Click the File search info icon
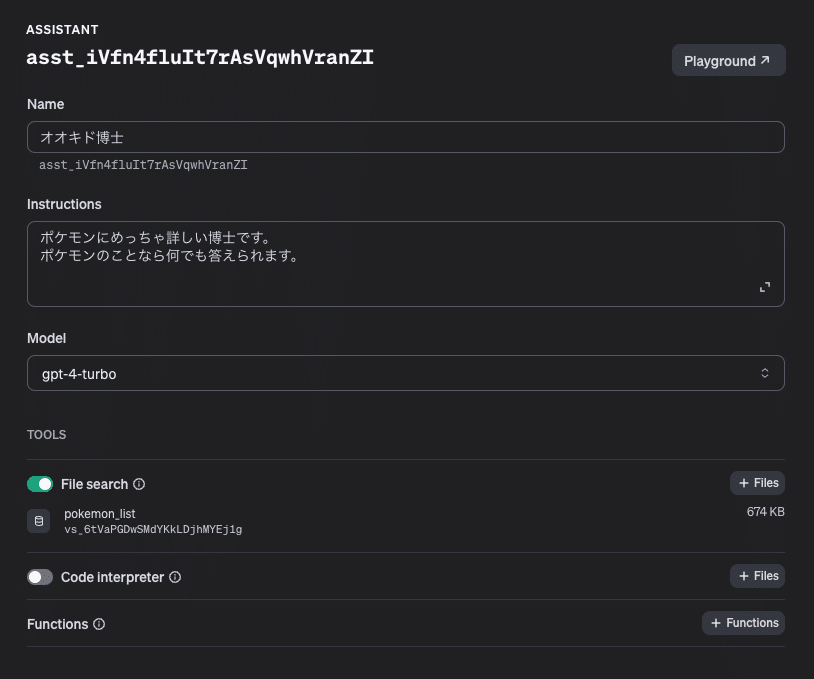The image size is (814, 679). pyautogui.click(x=140, y=484)
